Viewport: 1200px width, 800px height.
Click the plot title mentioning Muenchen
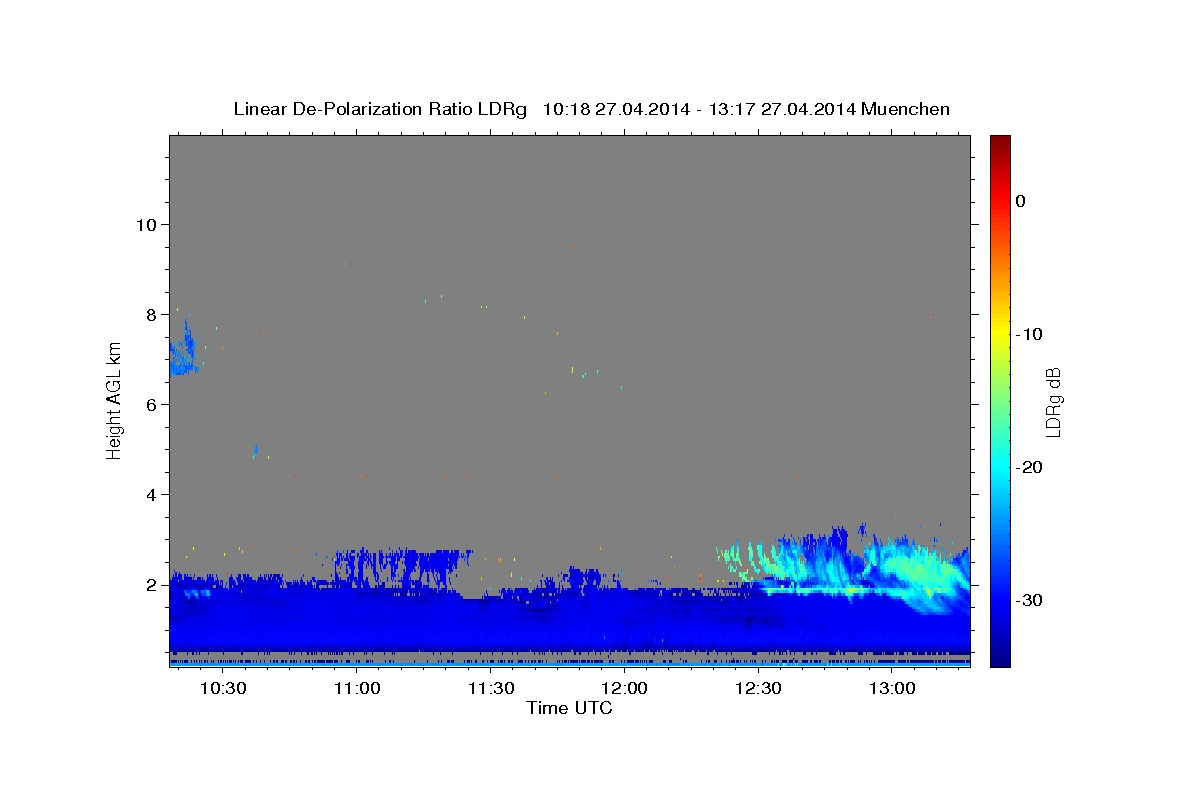point(591,109)
